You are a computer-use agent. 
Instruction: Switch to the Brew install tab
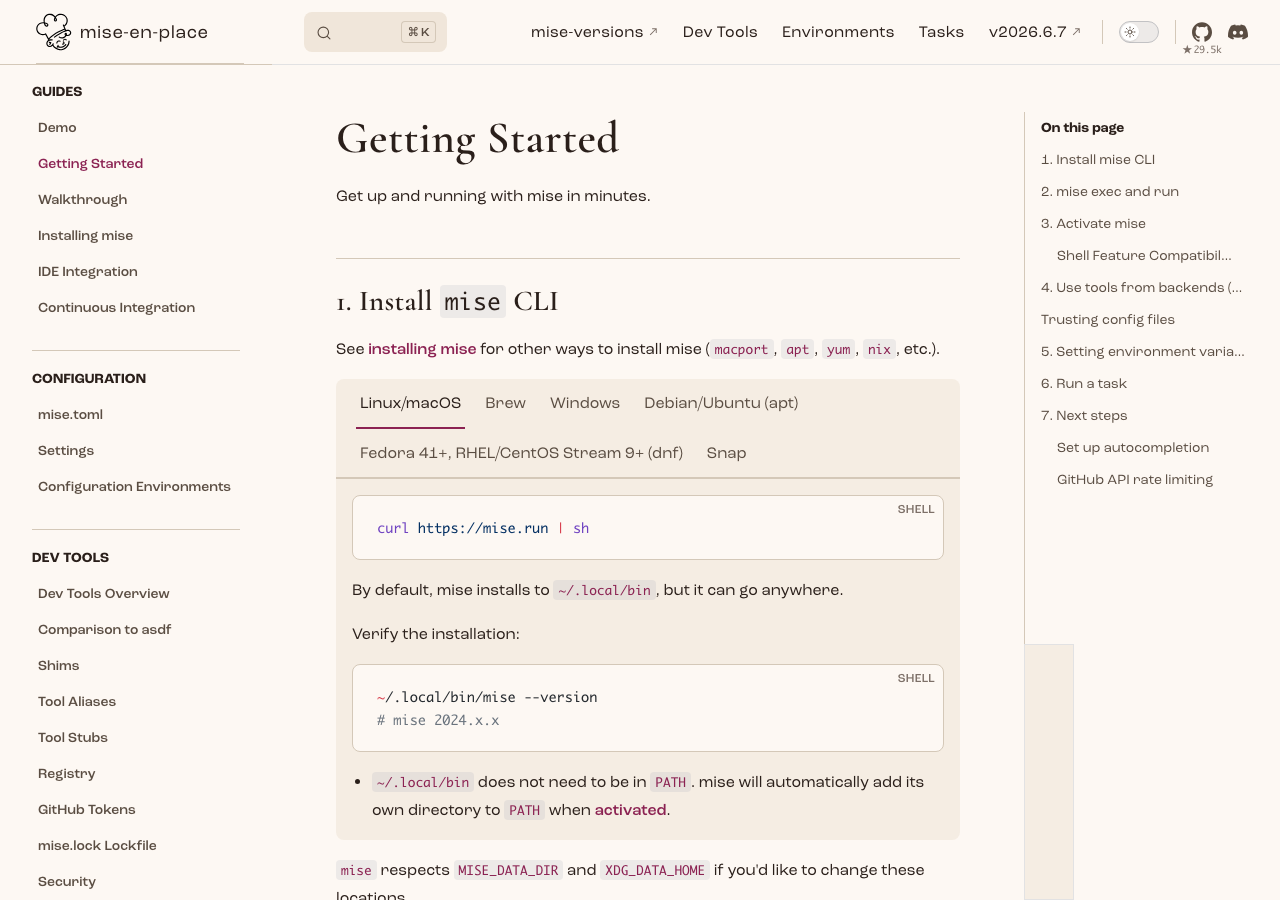505,403
